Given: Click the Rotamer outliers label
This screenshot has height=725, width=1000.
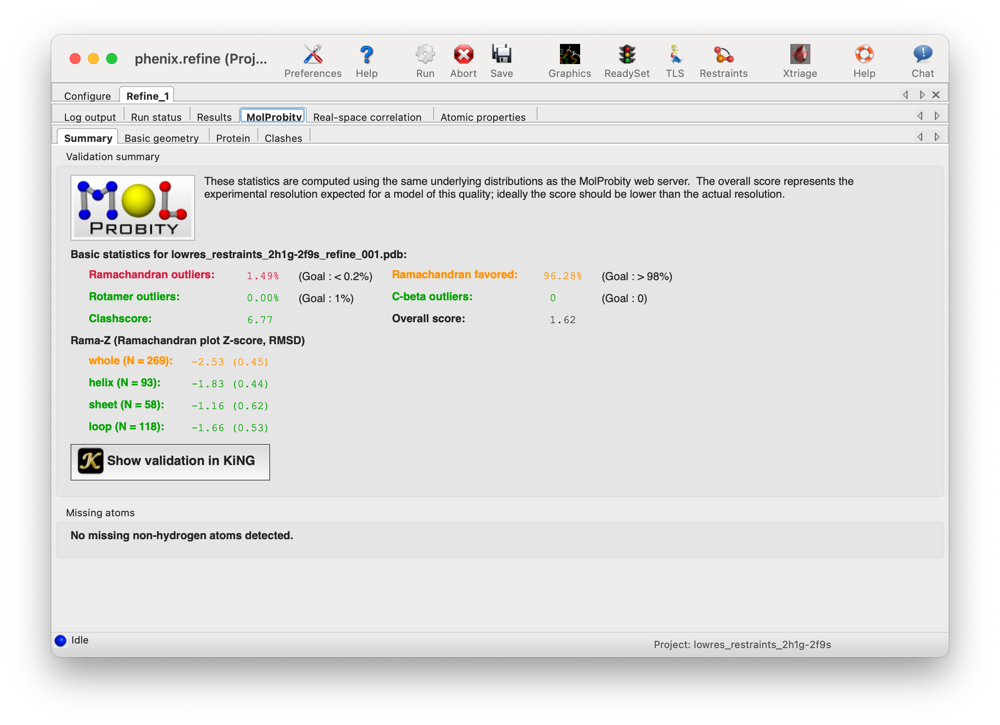Looking at the screenshot, I should point(134,297).
